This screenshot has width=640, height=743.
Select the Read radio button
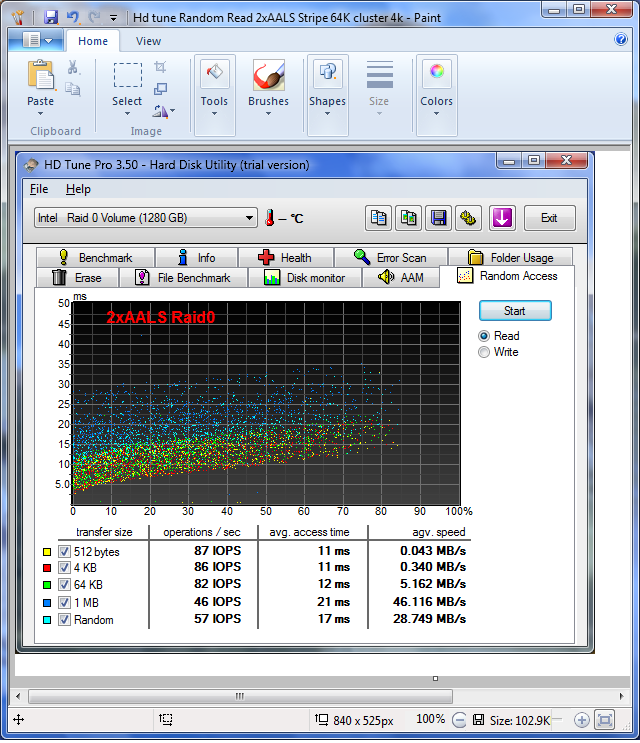(x=484, y=336)
